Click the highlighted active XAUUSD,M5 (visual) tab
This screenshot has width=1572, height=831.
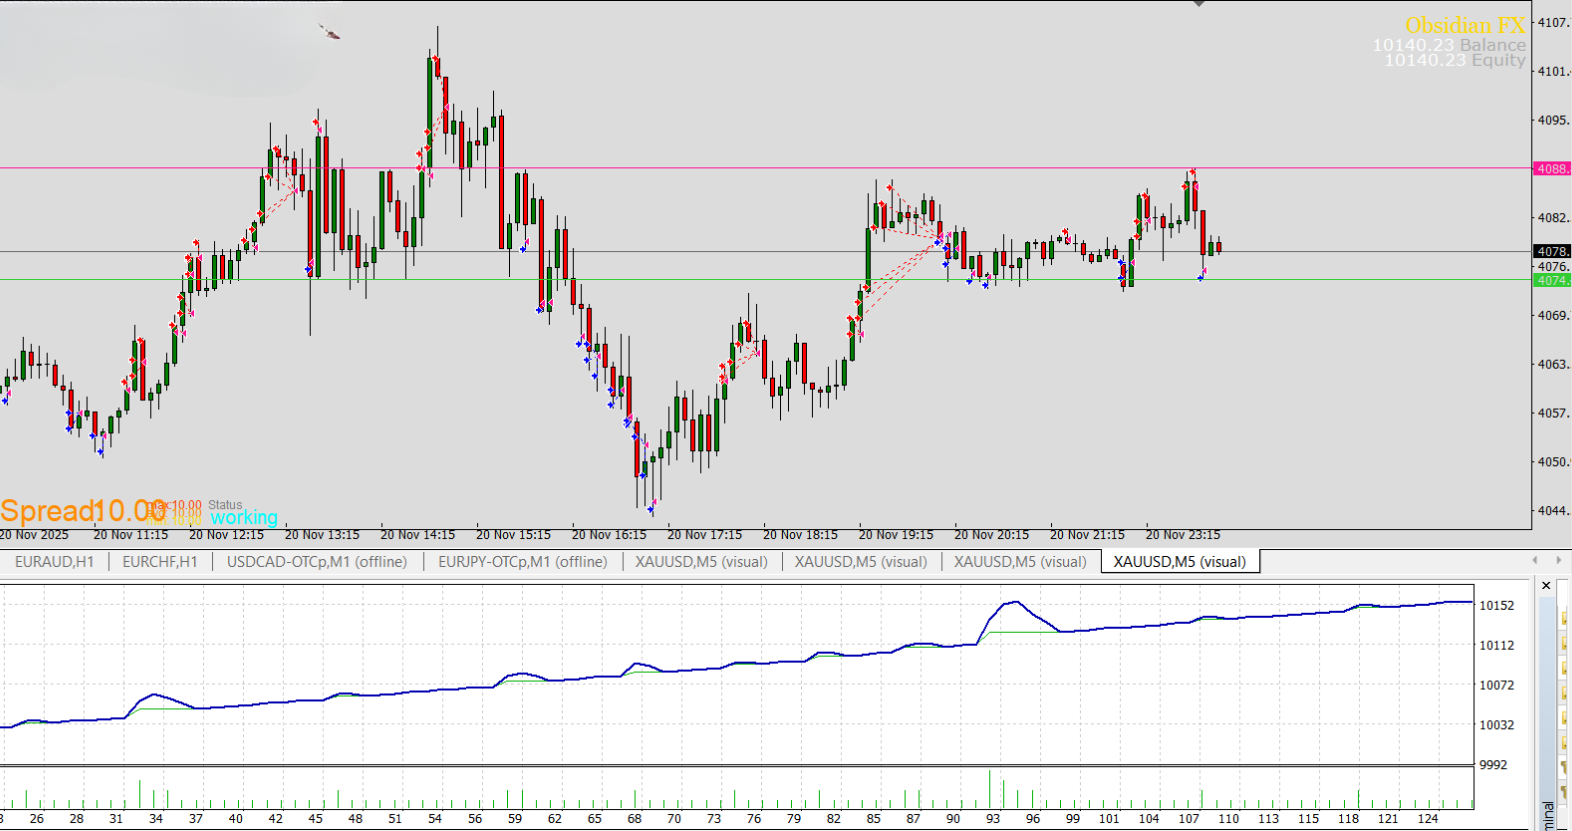[x=1180, y=562]
